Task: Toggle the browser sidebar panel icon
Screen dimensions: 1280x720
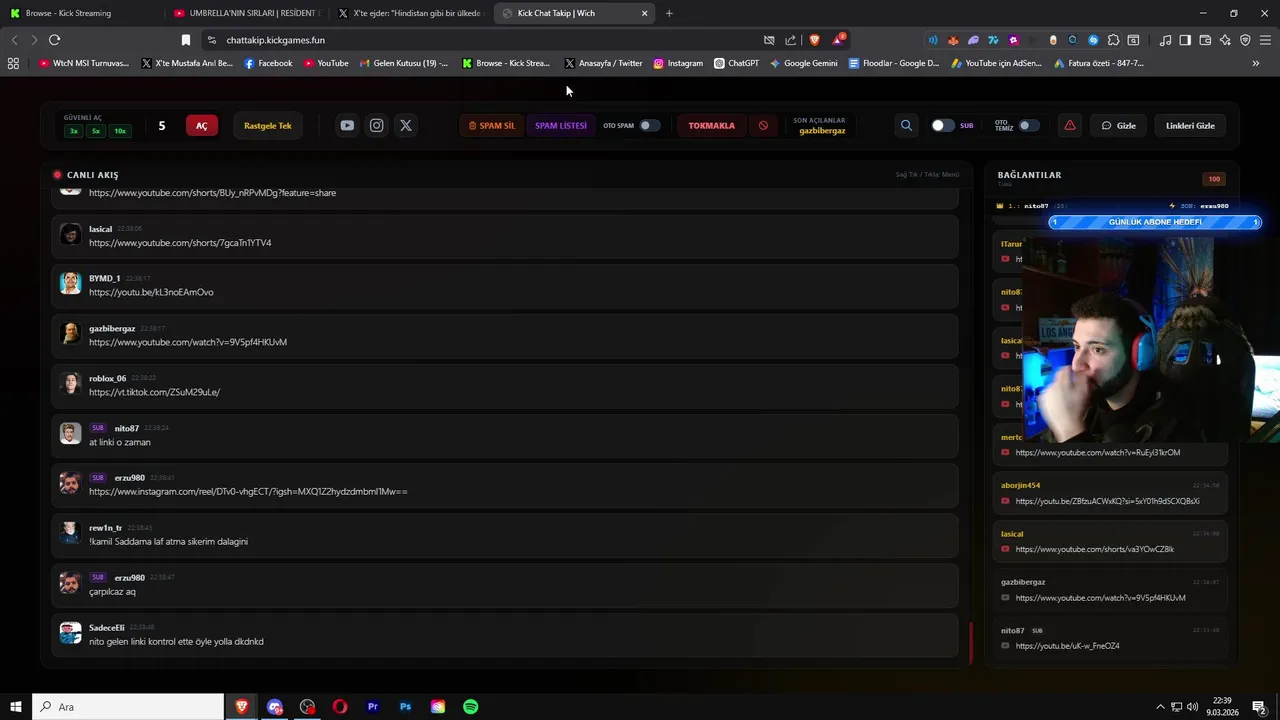Action: coord(1185,40)
